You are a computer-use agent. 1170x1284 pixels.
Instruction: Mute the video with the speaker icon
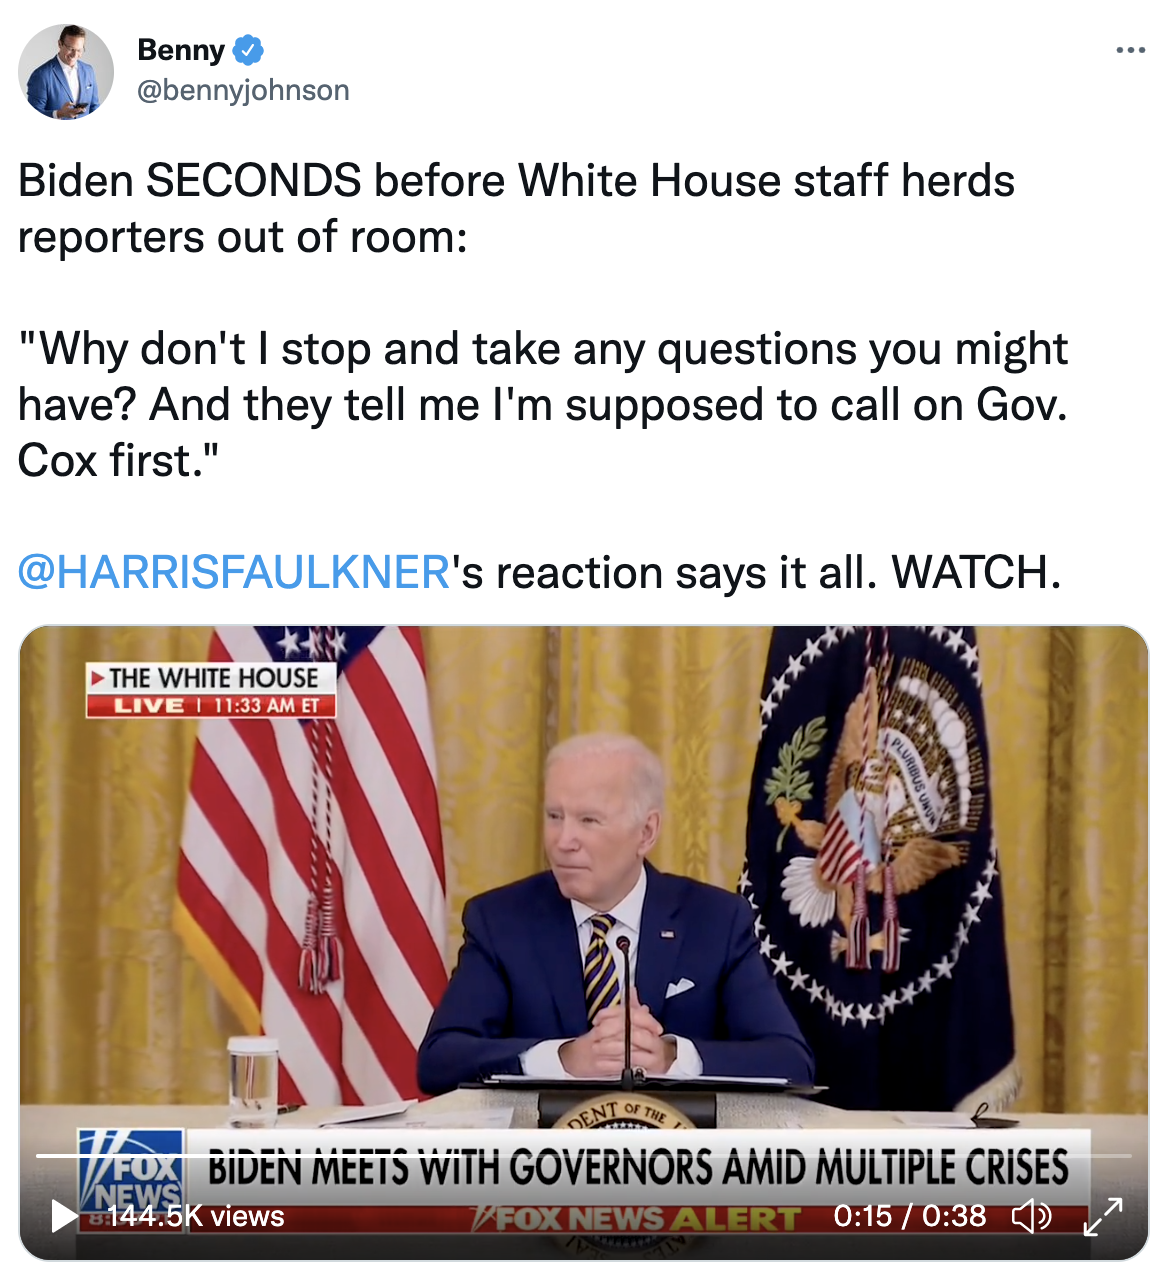click(x=1031, y=1216)
